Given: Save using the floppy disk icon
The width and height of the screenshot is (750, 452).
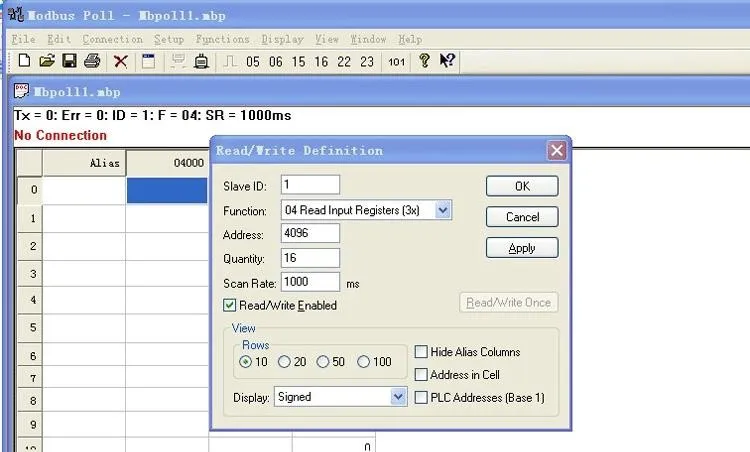Looking at the screenshot, I should pyautogui.click(x=70, y=61).
